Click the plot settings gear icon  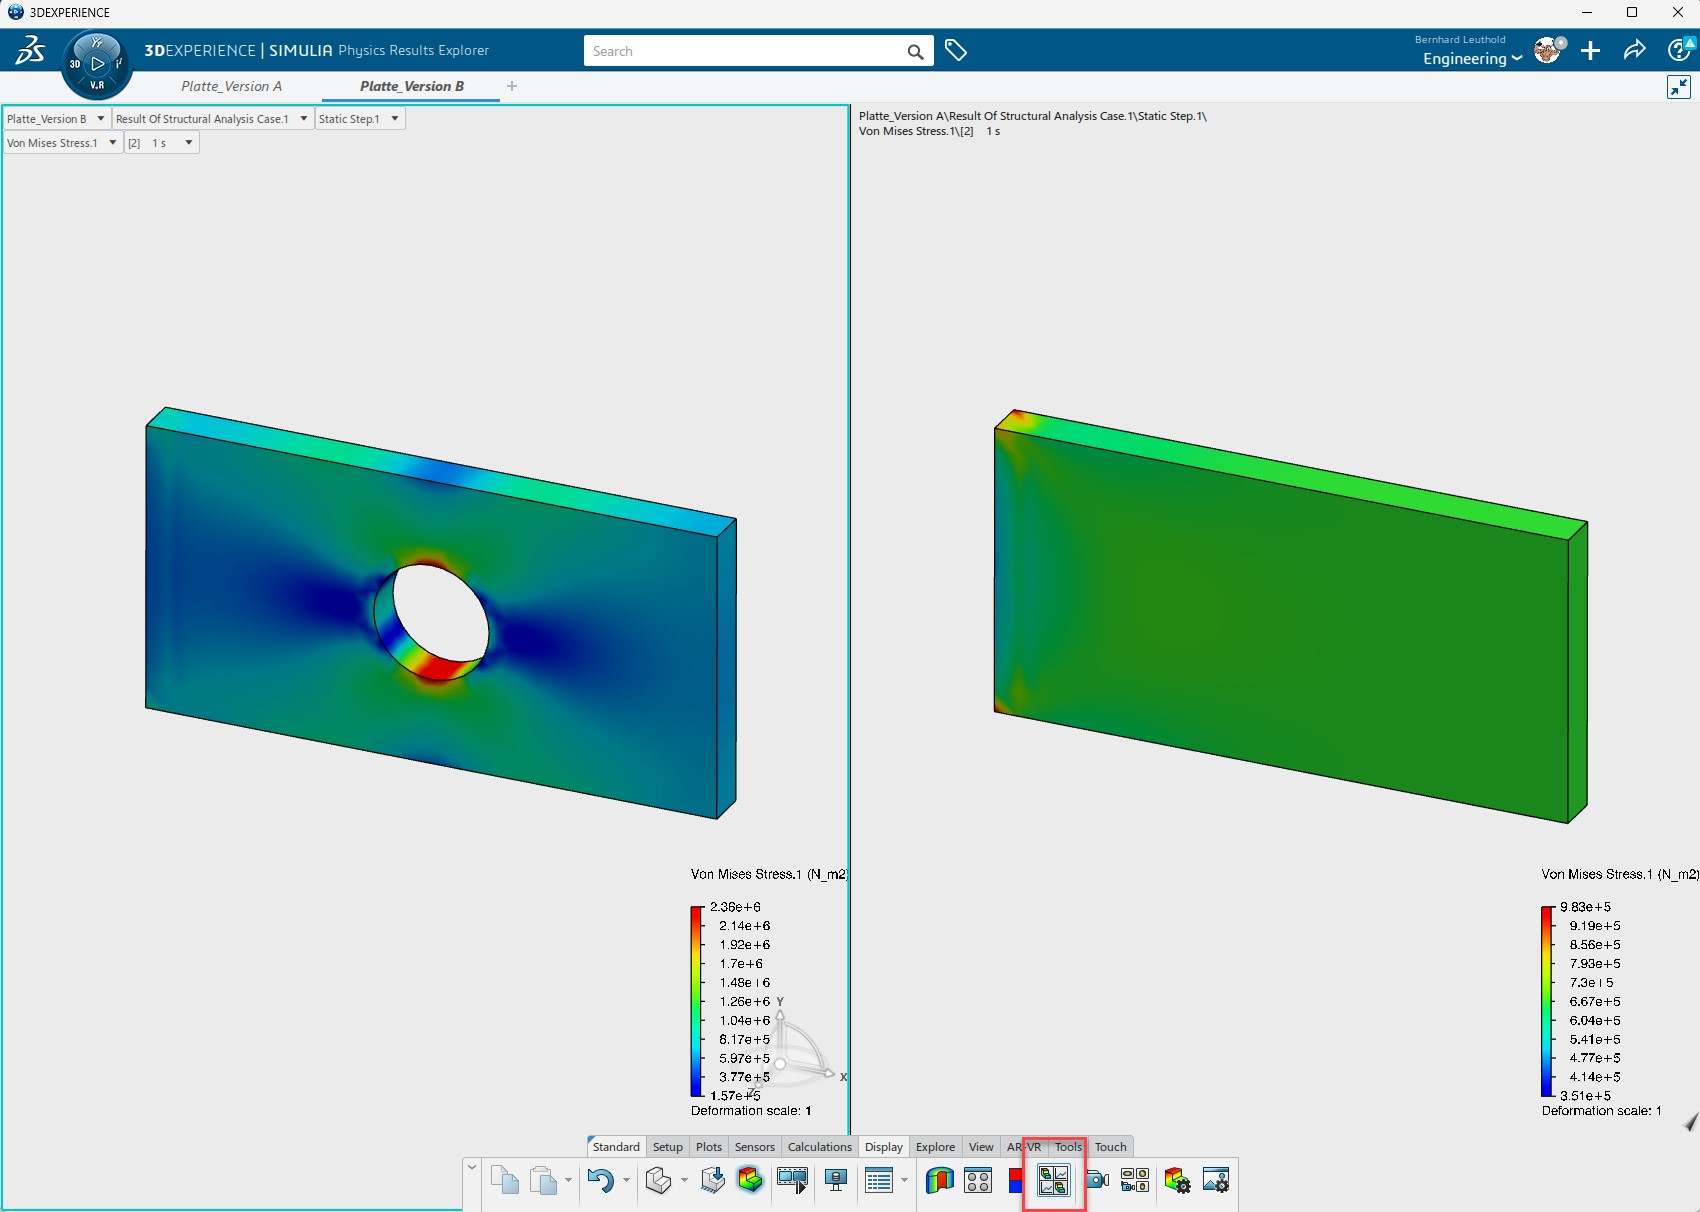1177,1181
